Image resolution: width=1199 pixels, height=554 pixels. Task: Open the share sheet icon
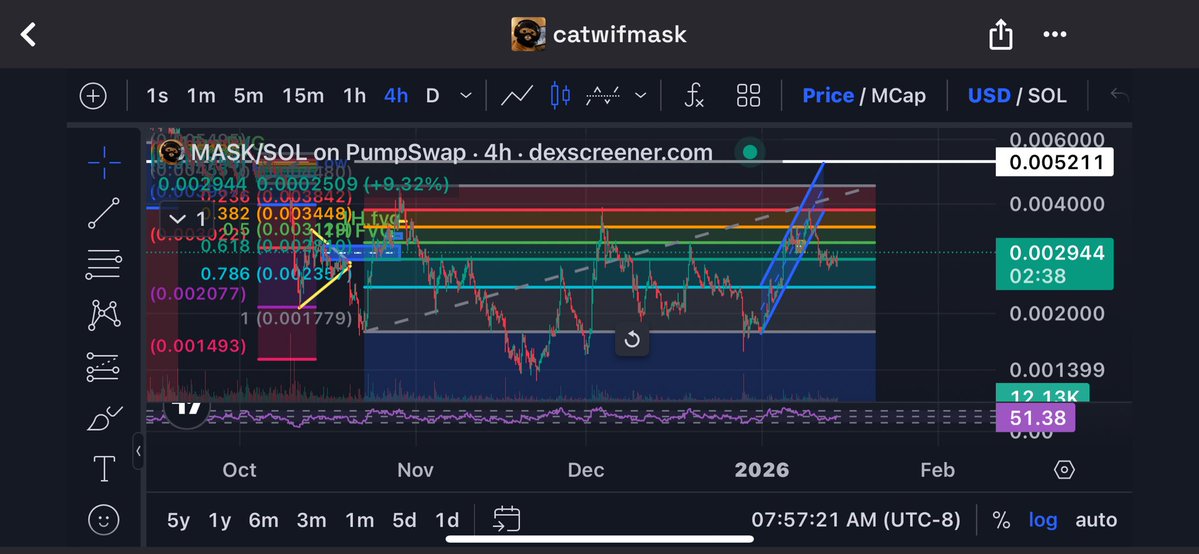[x=1001, y=34]
